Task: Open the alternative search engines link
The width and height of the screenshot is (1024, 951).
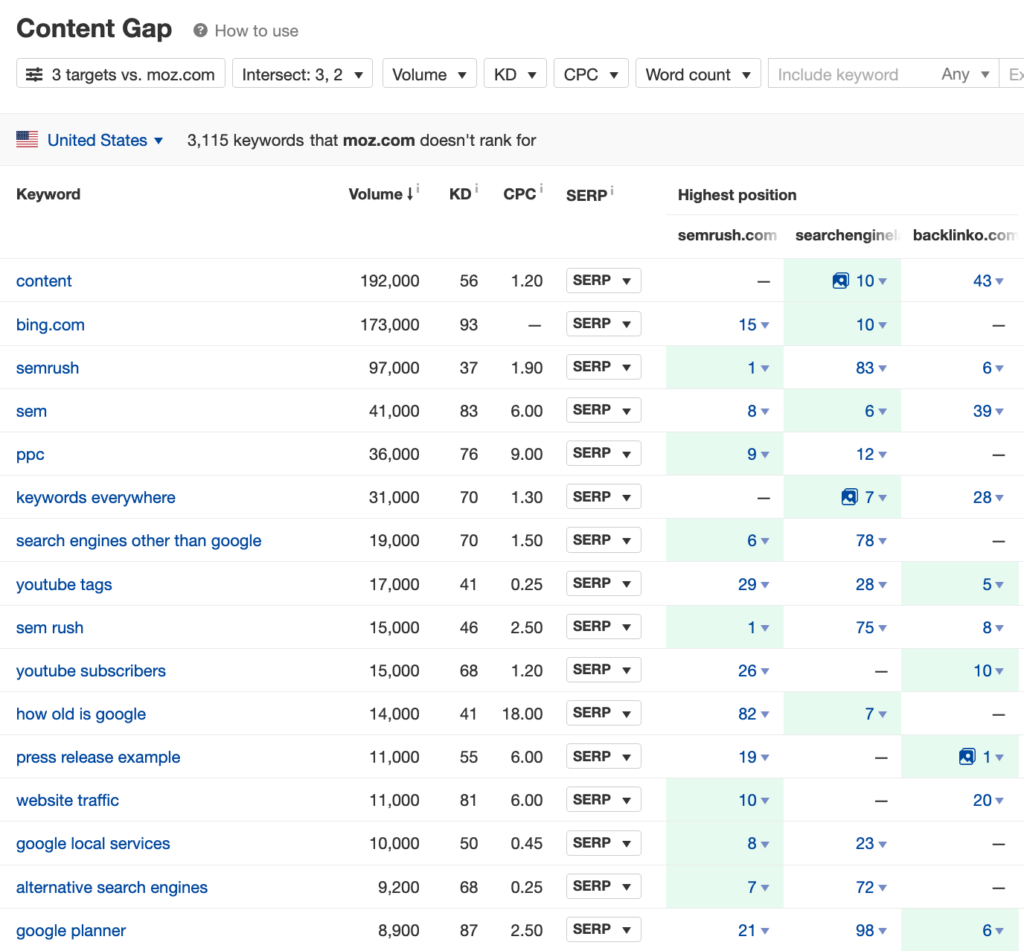Action: 112,887
